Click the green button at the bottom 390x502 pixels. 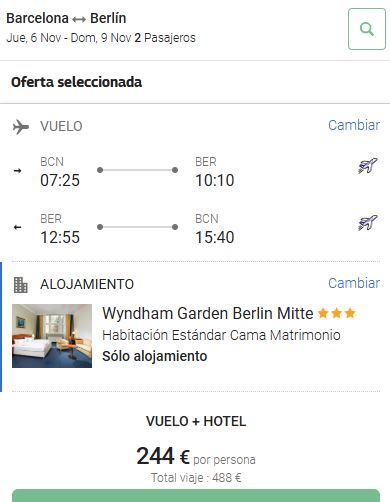[196, 496]
